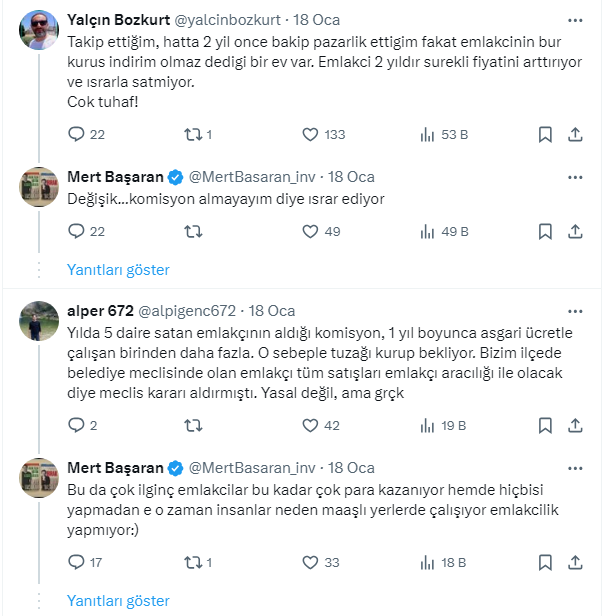Image resolution: width=616 pixels, height=616 pixels.
Task: Share Yalçın Bozkurt's tweet
Action: pyautogui.click(x=576, y=134)
